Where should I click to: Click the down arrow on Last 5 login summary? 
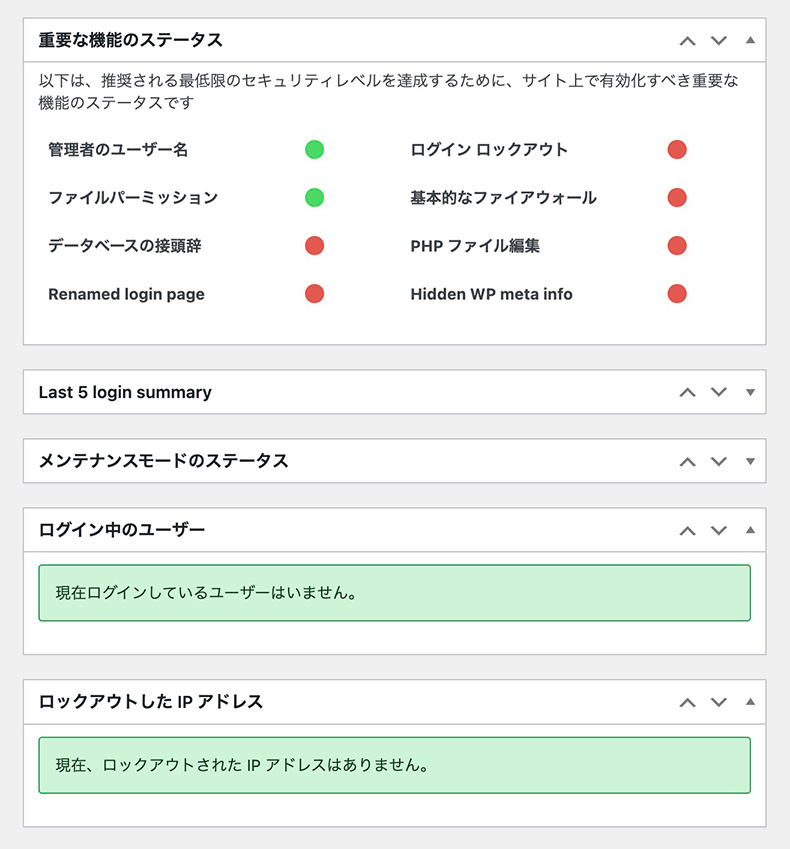[x=718, y=392]
